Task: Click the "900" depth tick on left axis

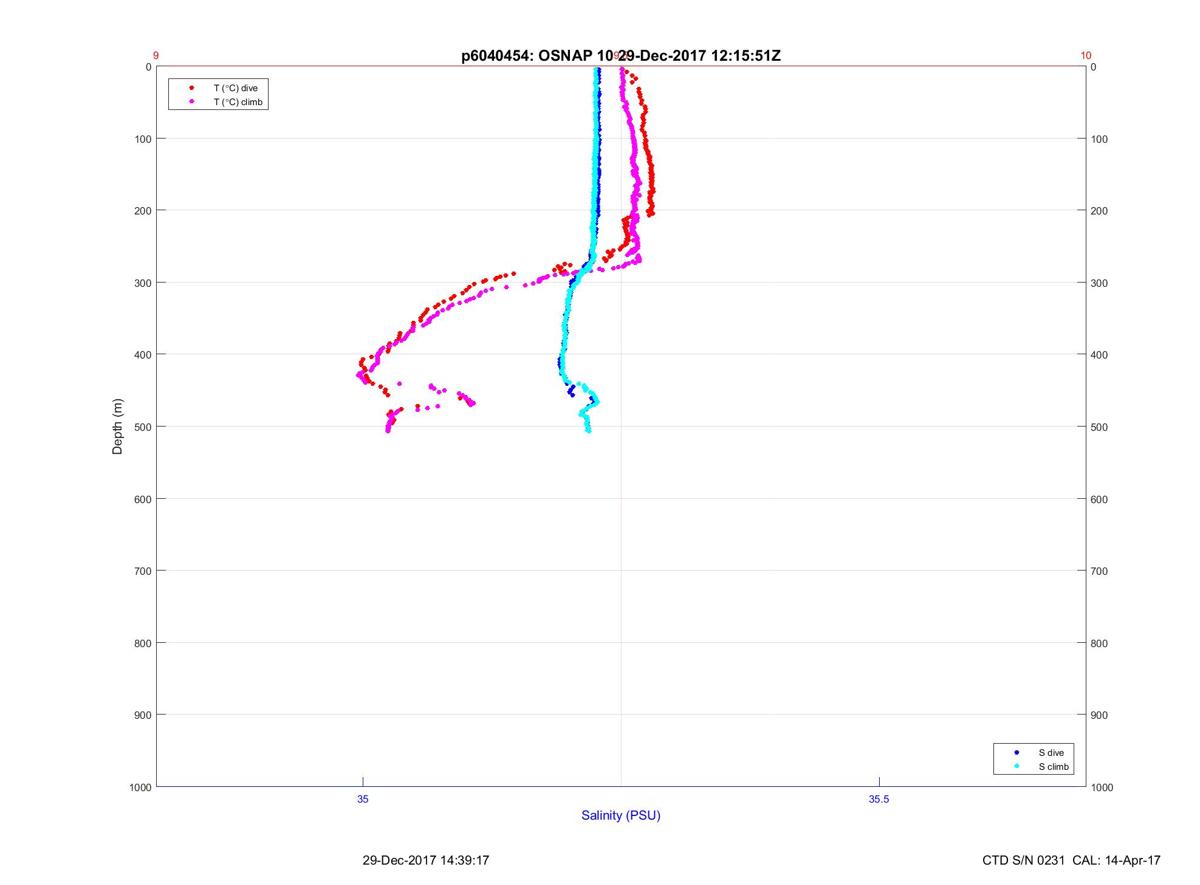Action: (x=143, y=715)
